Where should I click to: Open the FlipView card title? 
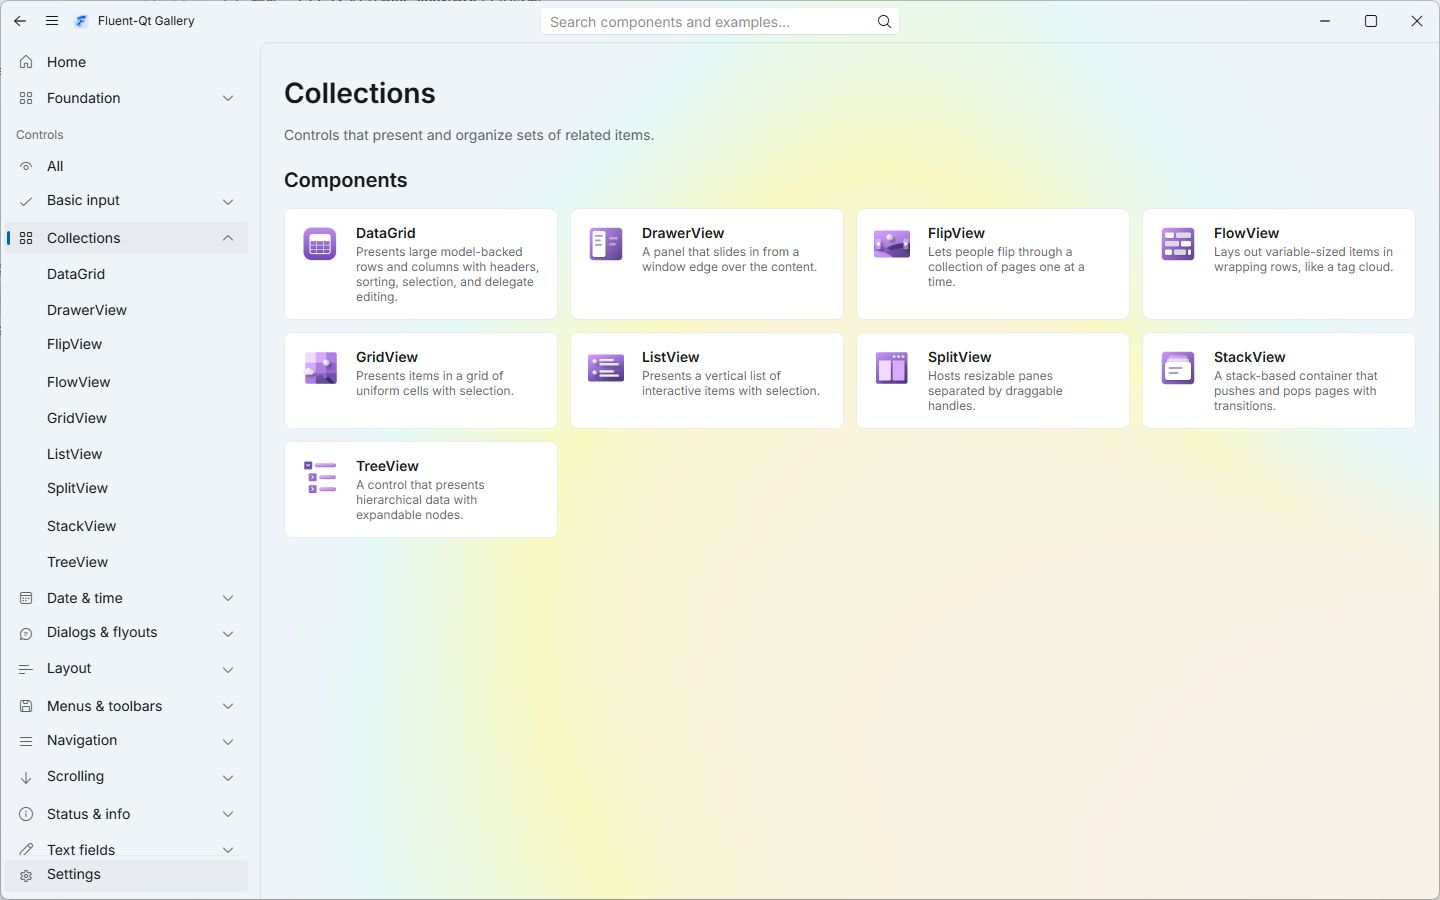click(956, 233)
